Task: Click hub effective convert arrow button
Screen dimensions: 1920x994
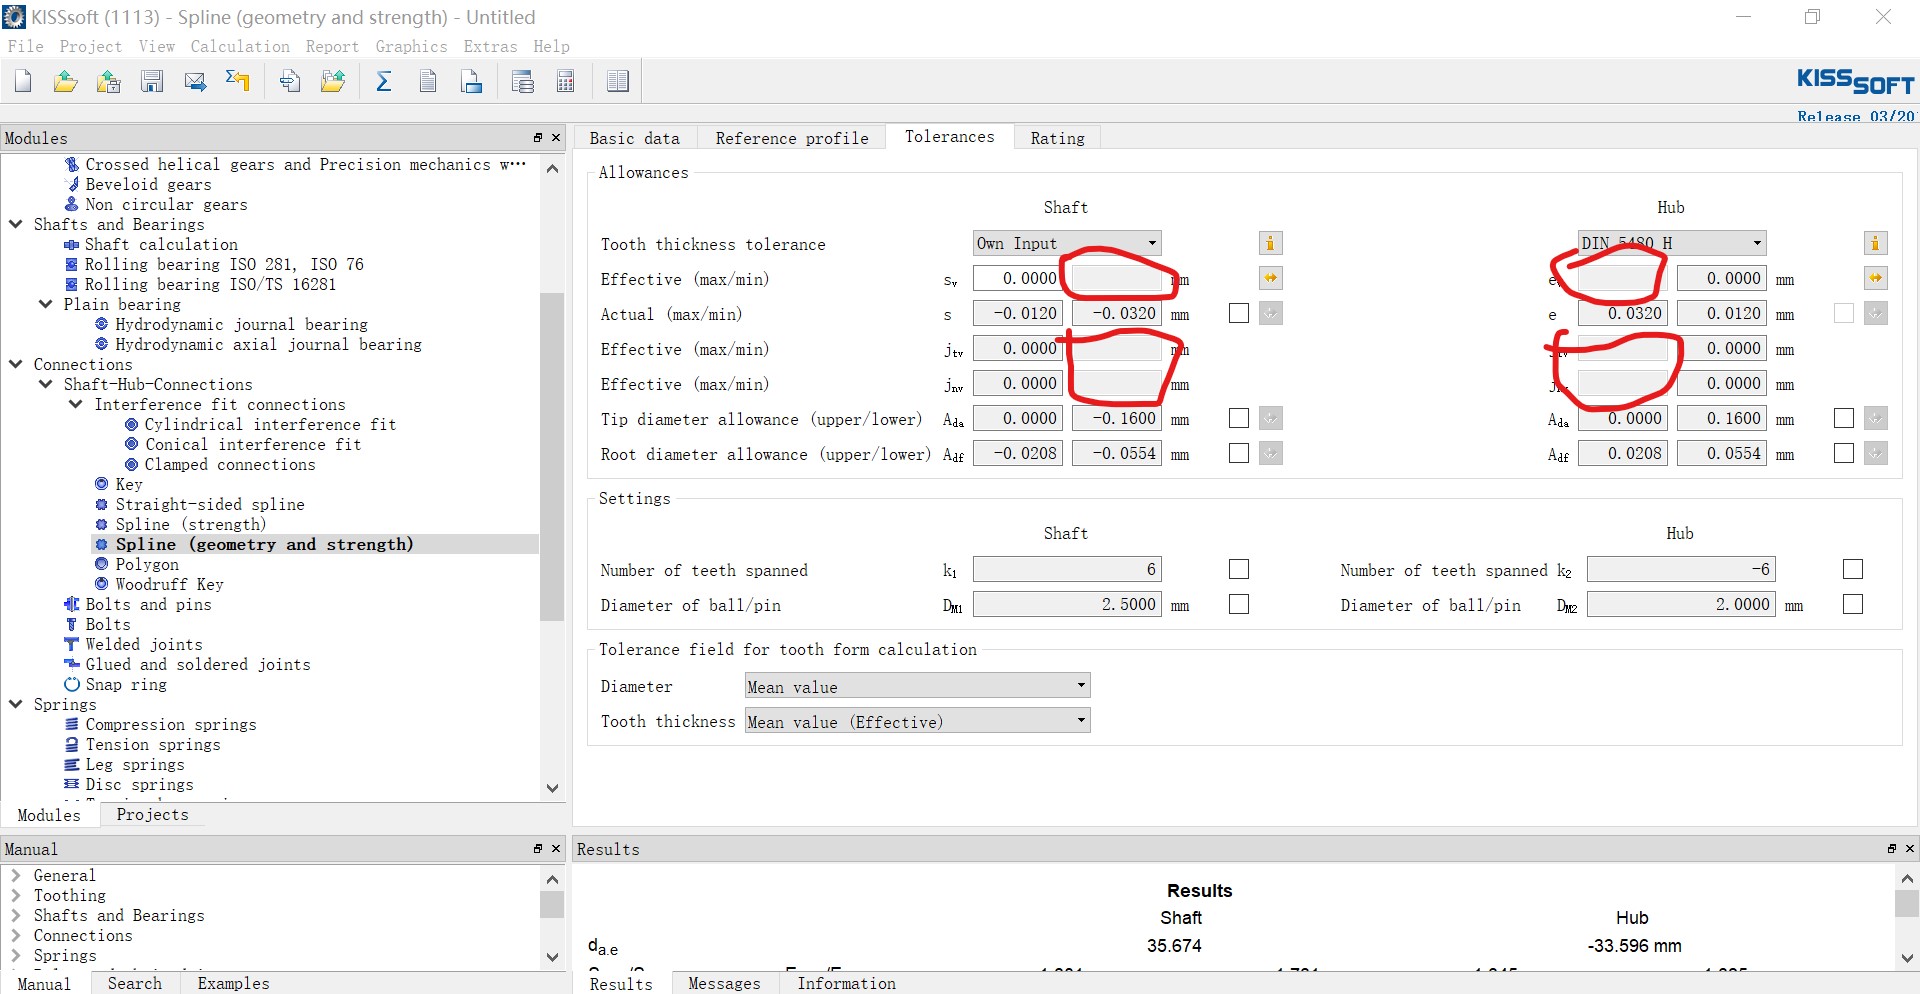Action: 1875,278
